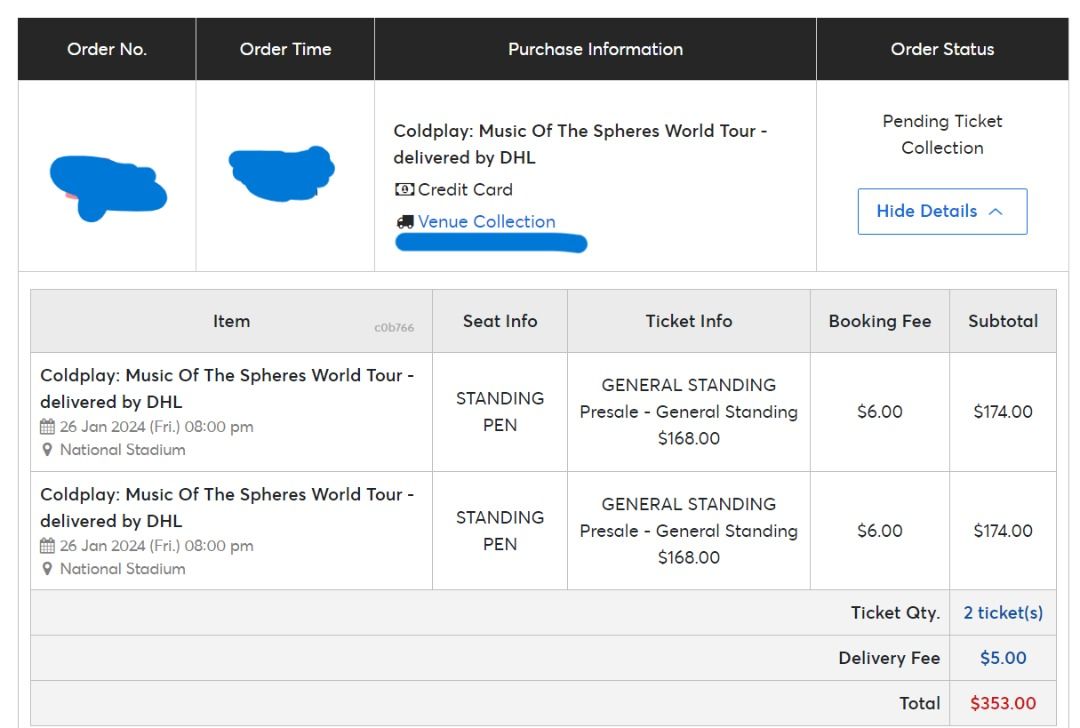The image size is (1080, 728).
Task: Click the credit card payment icon
Action: [403, 189]
